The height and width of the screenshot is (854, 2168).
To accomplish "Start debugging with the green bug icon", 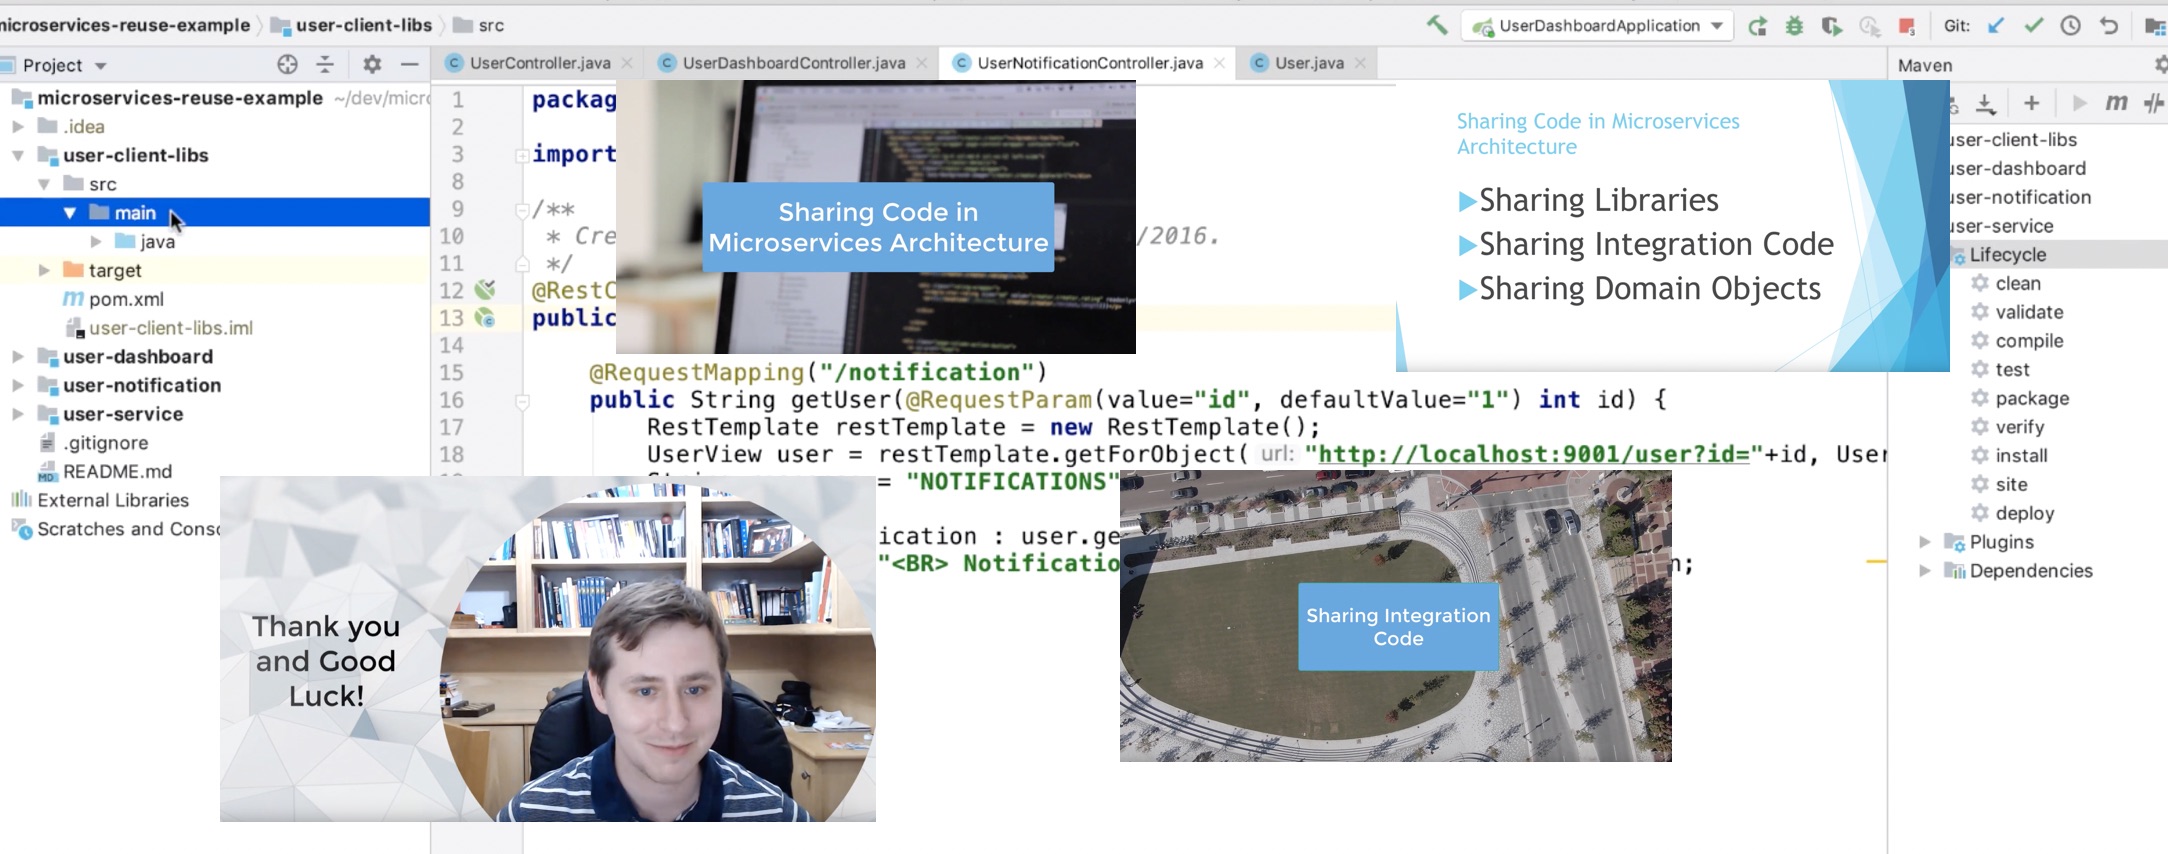I will click(1794, 26).
